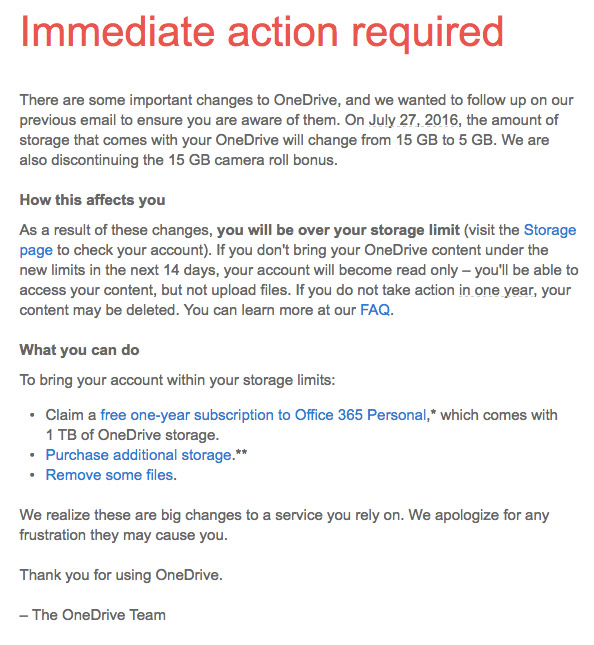
Task: Click the underlined phrase "in one year"
Action: (496, 290)
